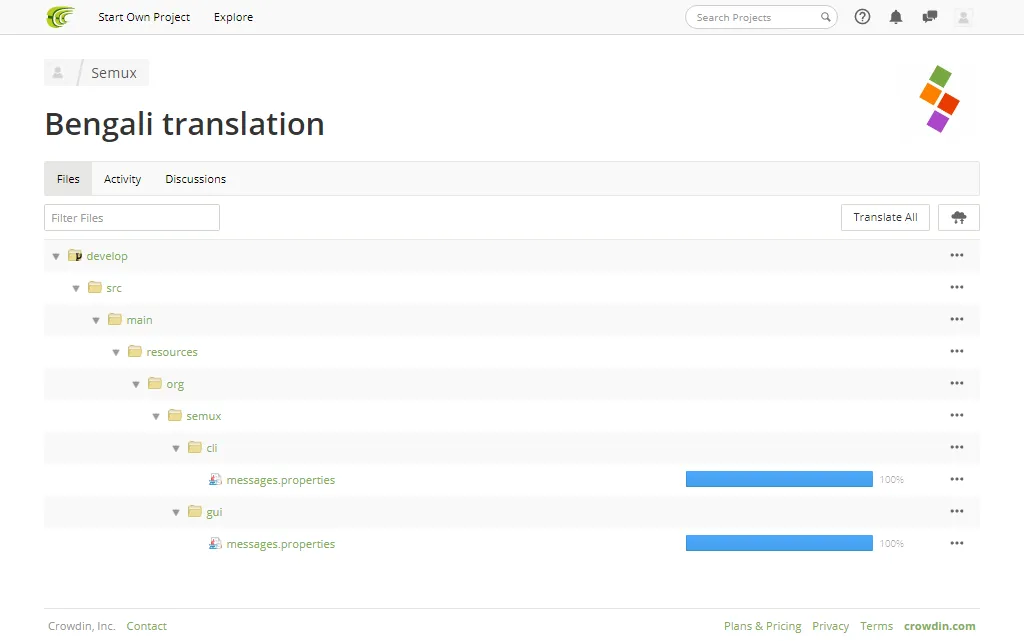Focus the Filter Files input
The image size is (1024, 641).
click(x=132, y=217)
